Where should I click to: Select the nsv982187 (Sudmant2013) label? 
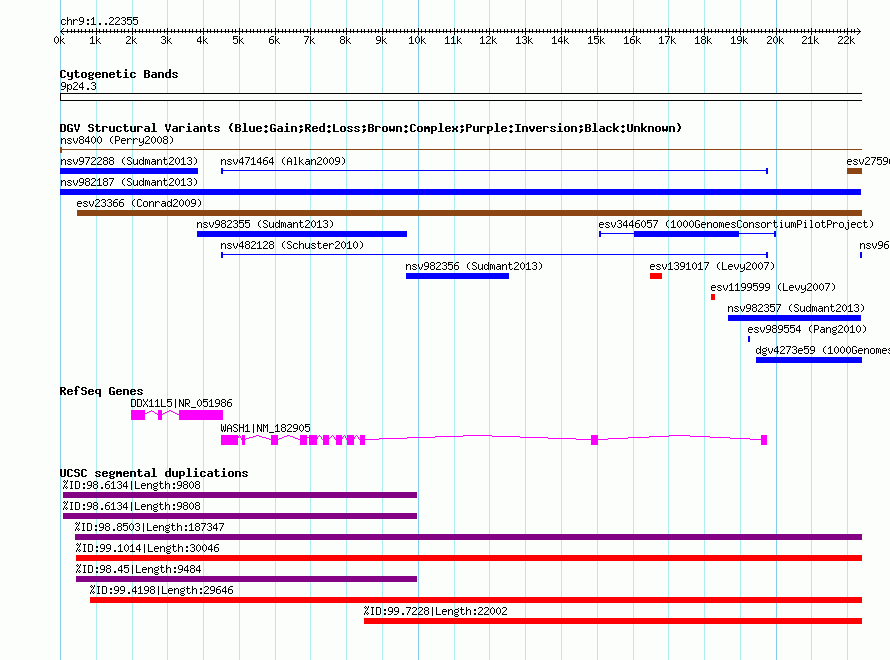point(129,182)
